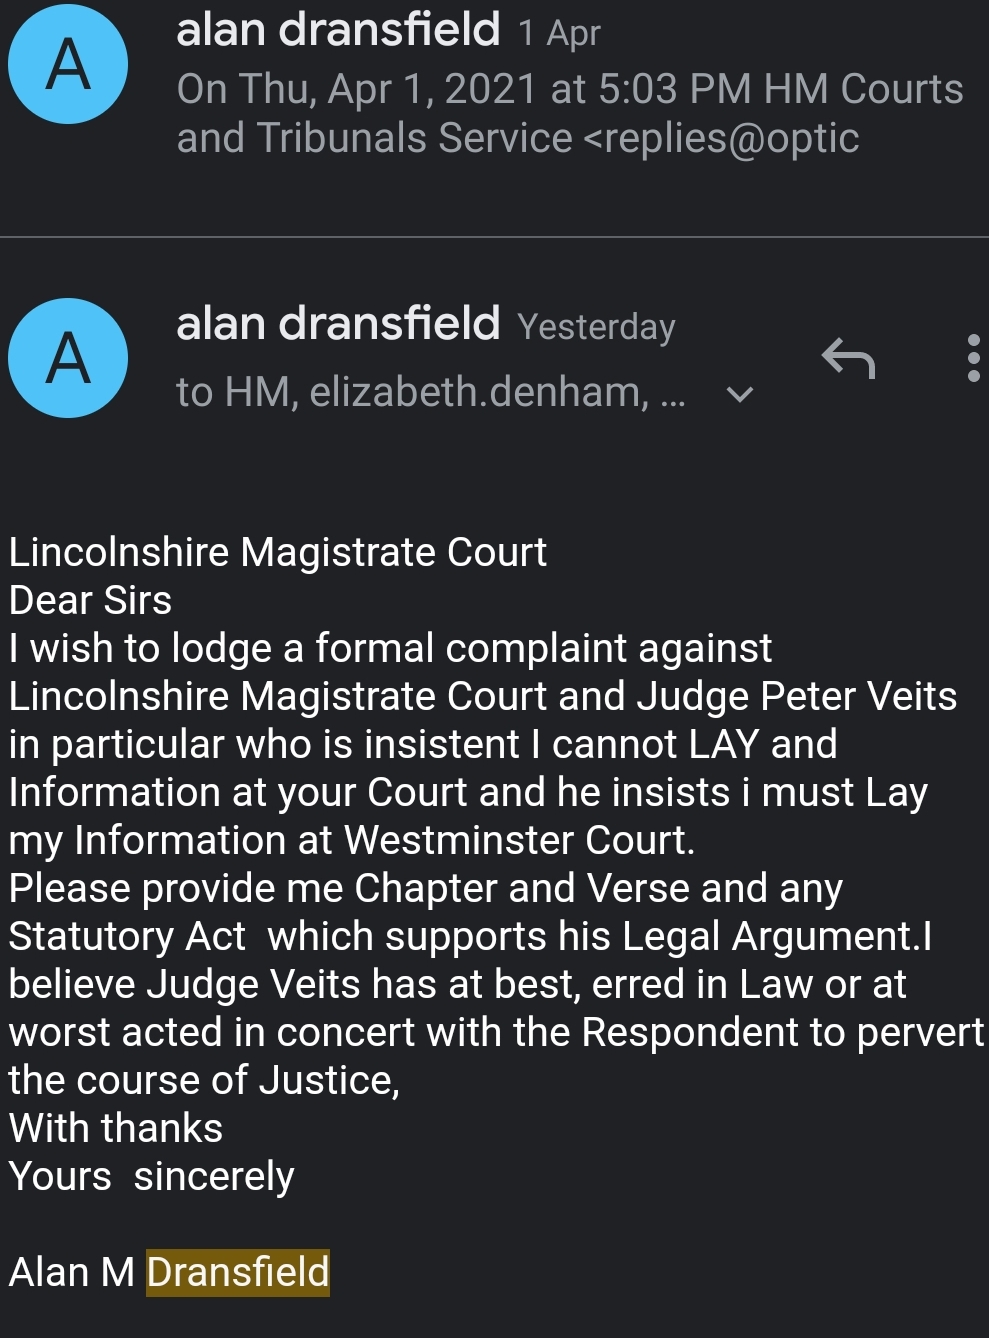
Task: Click the 'With thanks' line
Action: coord(116,1128)
